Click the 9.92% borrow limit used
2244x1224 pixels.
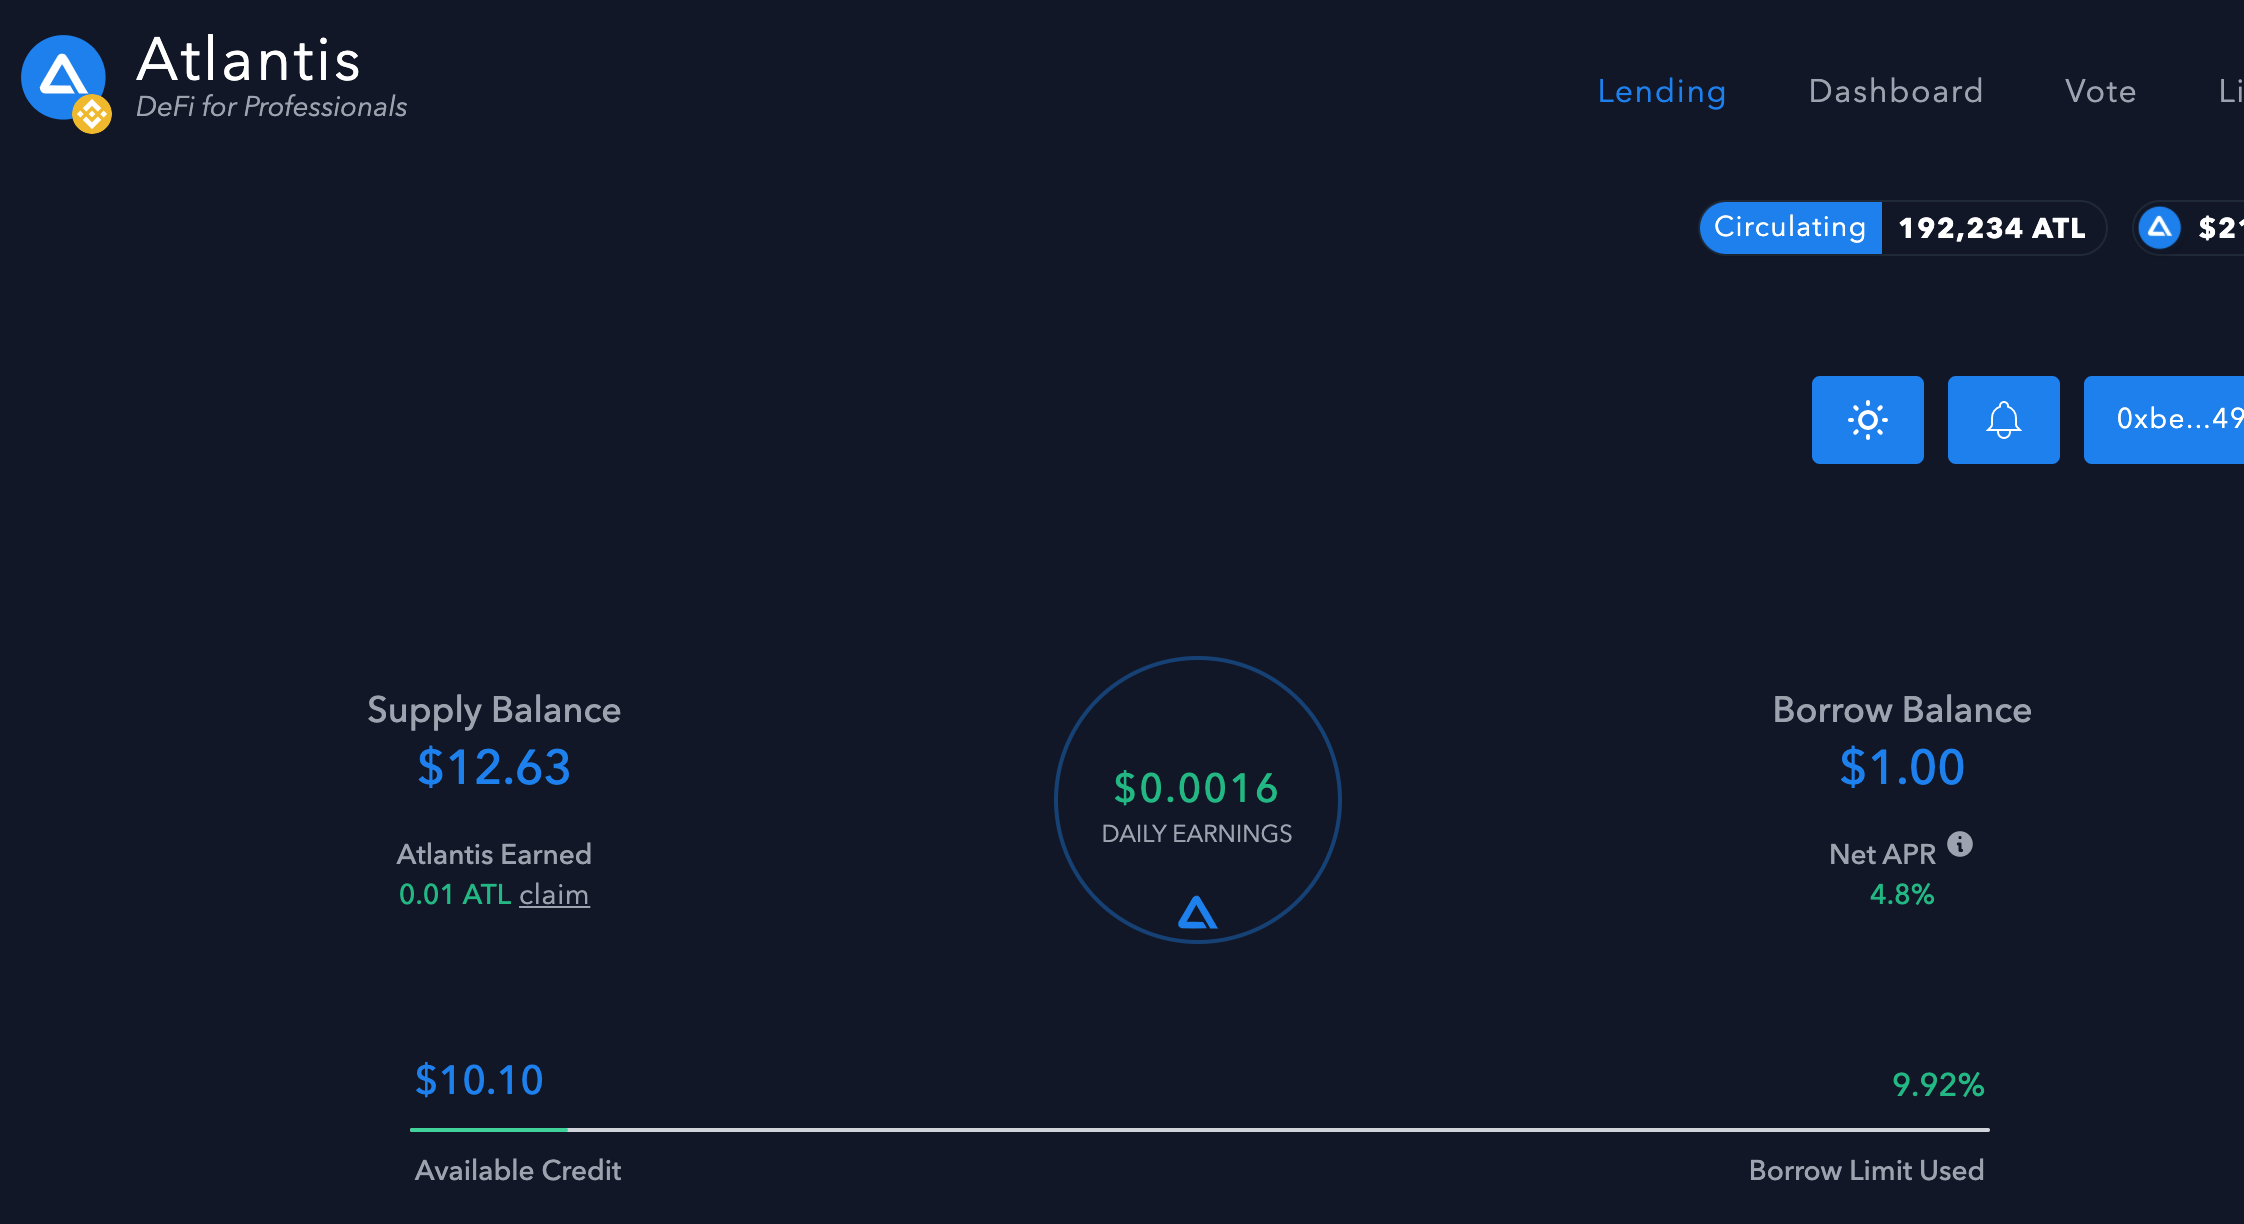[x=1937, y=1085]
